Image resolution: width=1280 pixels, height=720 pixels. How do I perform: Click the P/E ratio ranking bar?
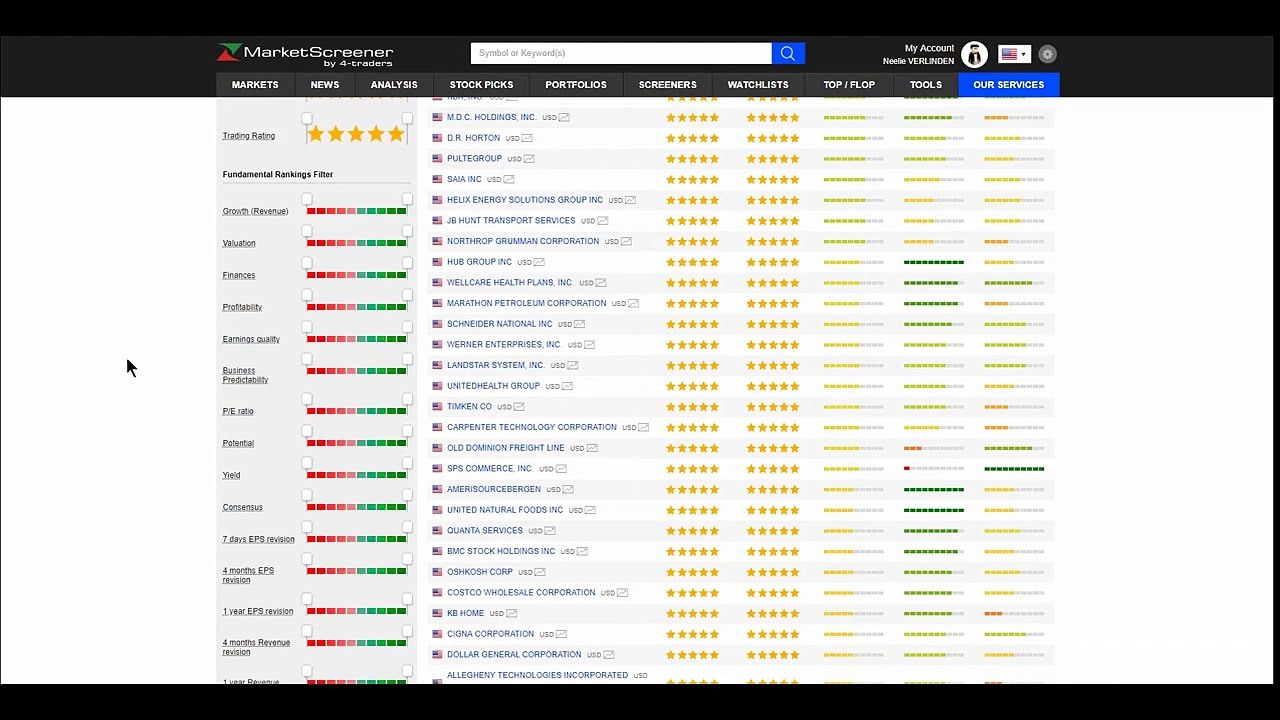356,411
